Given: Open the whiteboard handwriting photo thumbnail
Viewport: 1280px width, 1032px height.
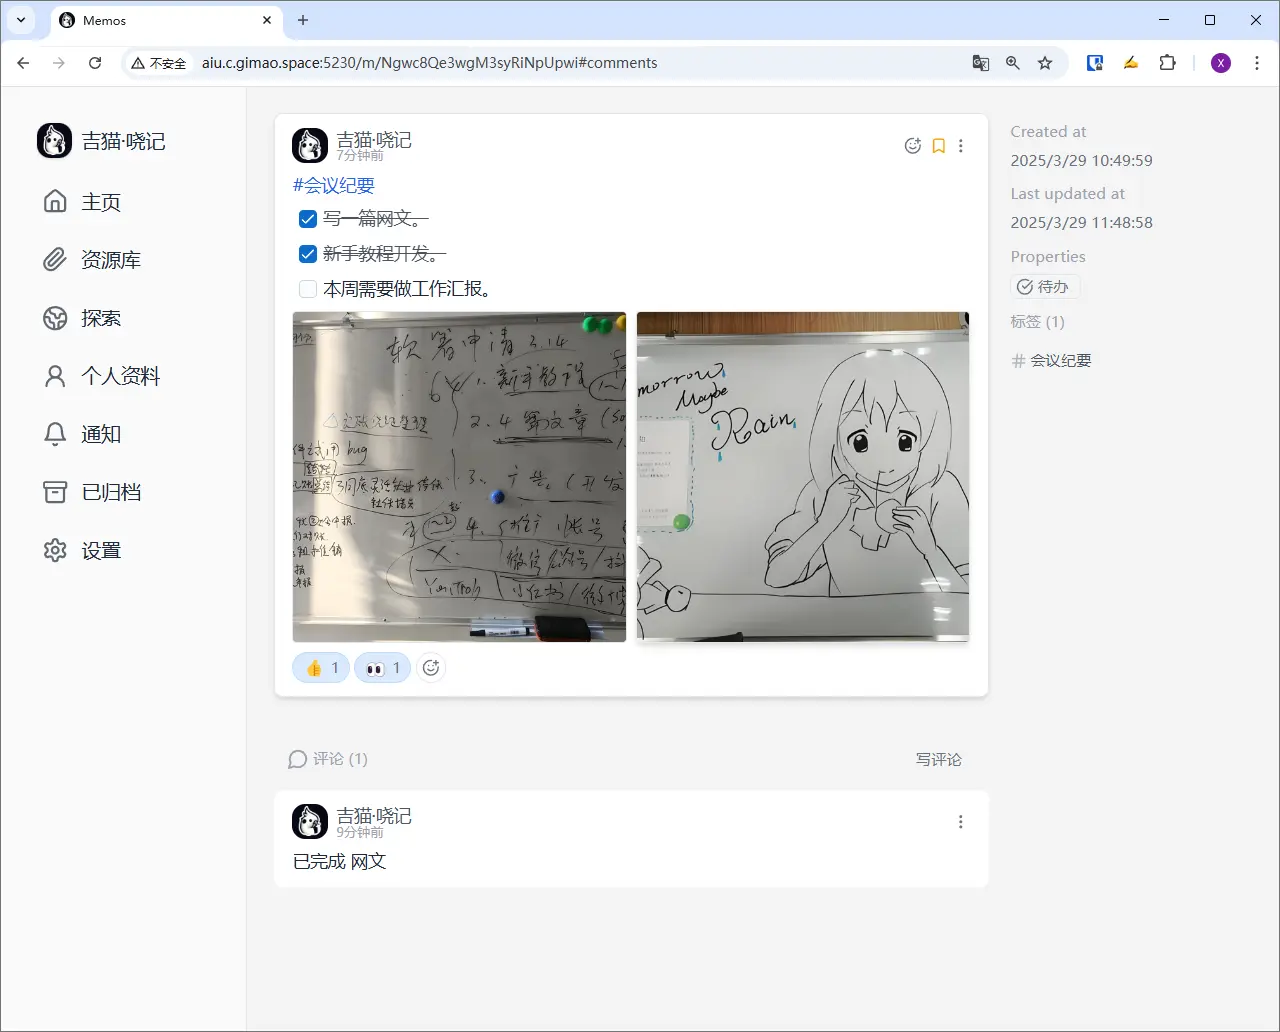Looking at the screenshot, I should [459, 477].
